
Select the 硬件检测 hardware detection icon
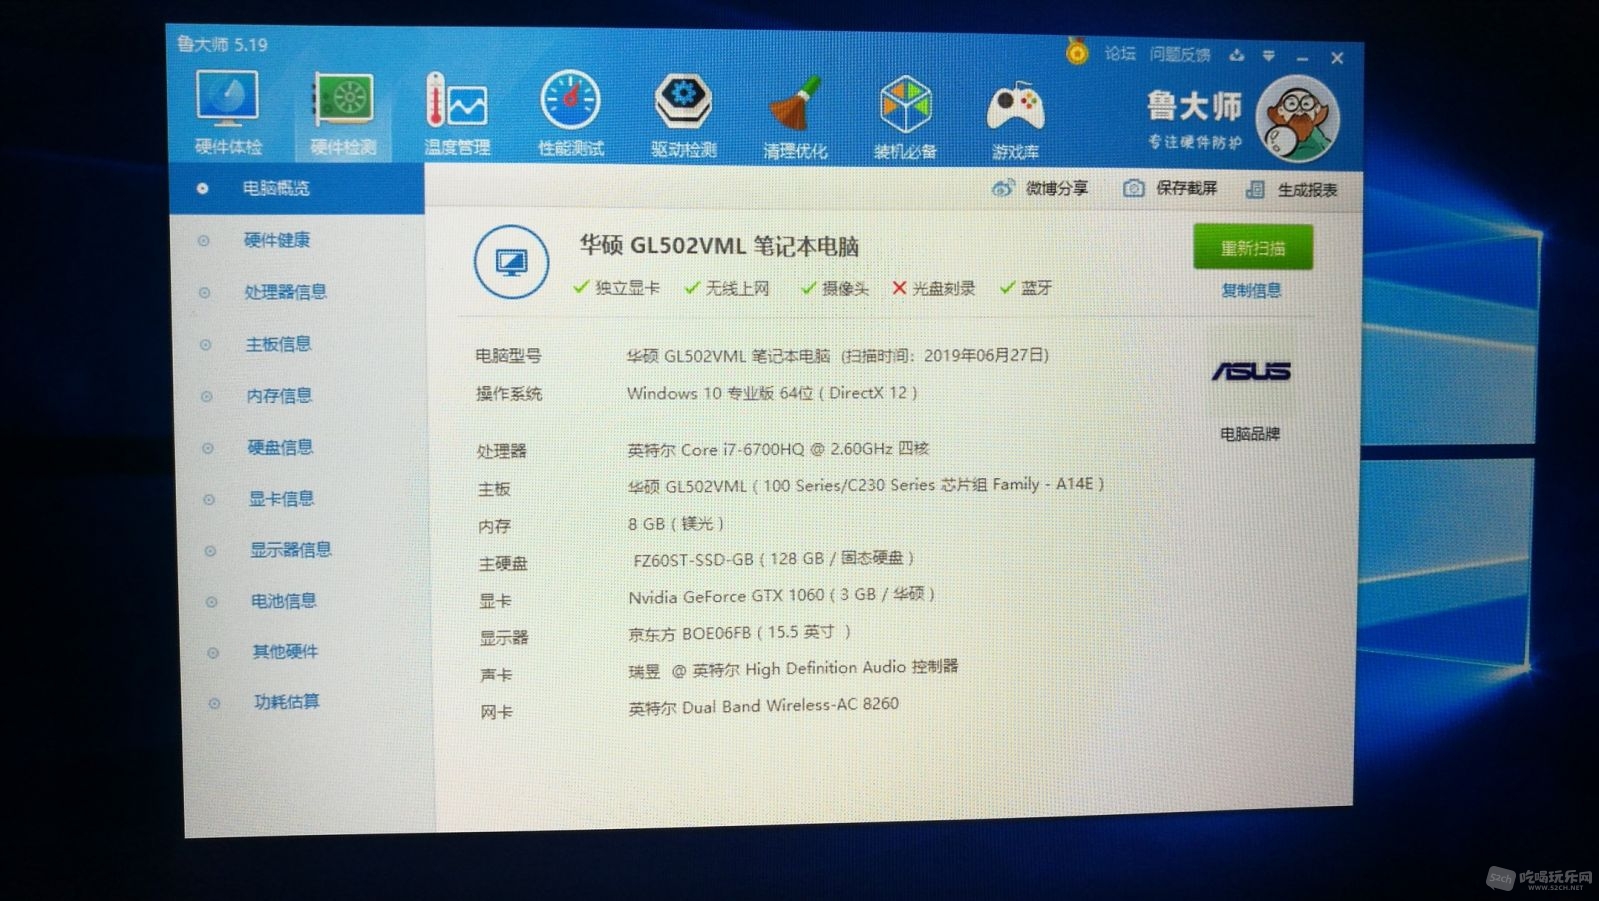tap(343, 113)
